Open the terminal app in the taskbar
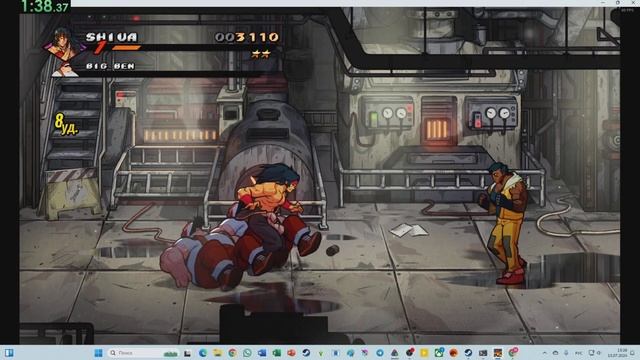Viewport: 640px width, 360px height. (483, 353)
